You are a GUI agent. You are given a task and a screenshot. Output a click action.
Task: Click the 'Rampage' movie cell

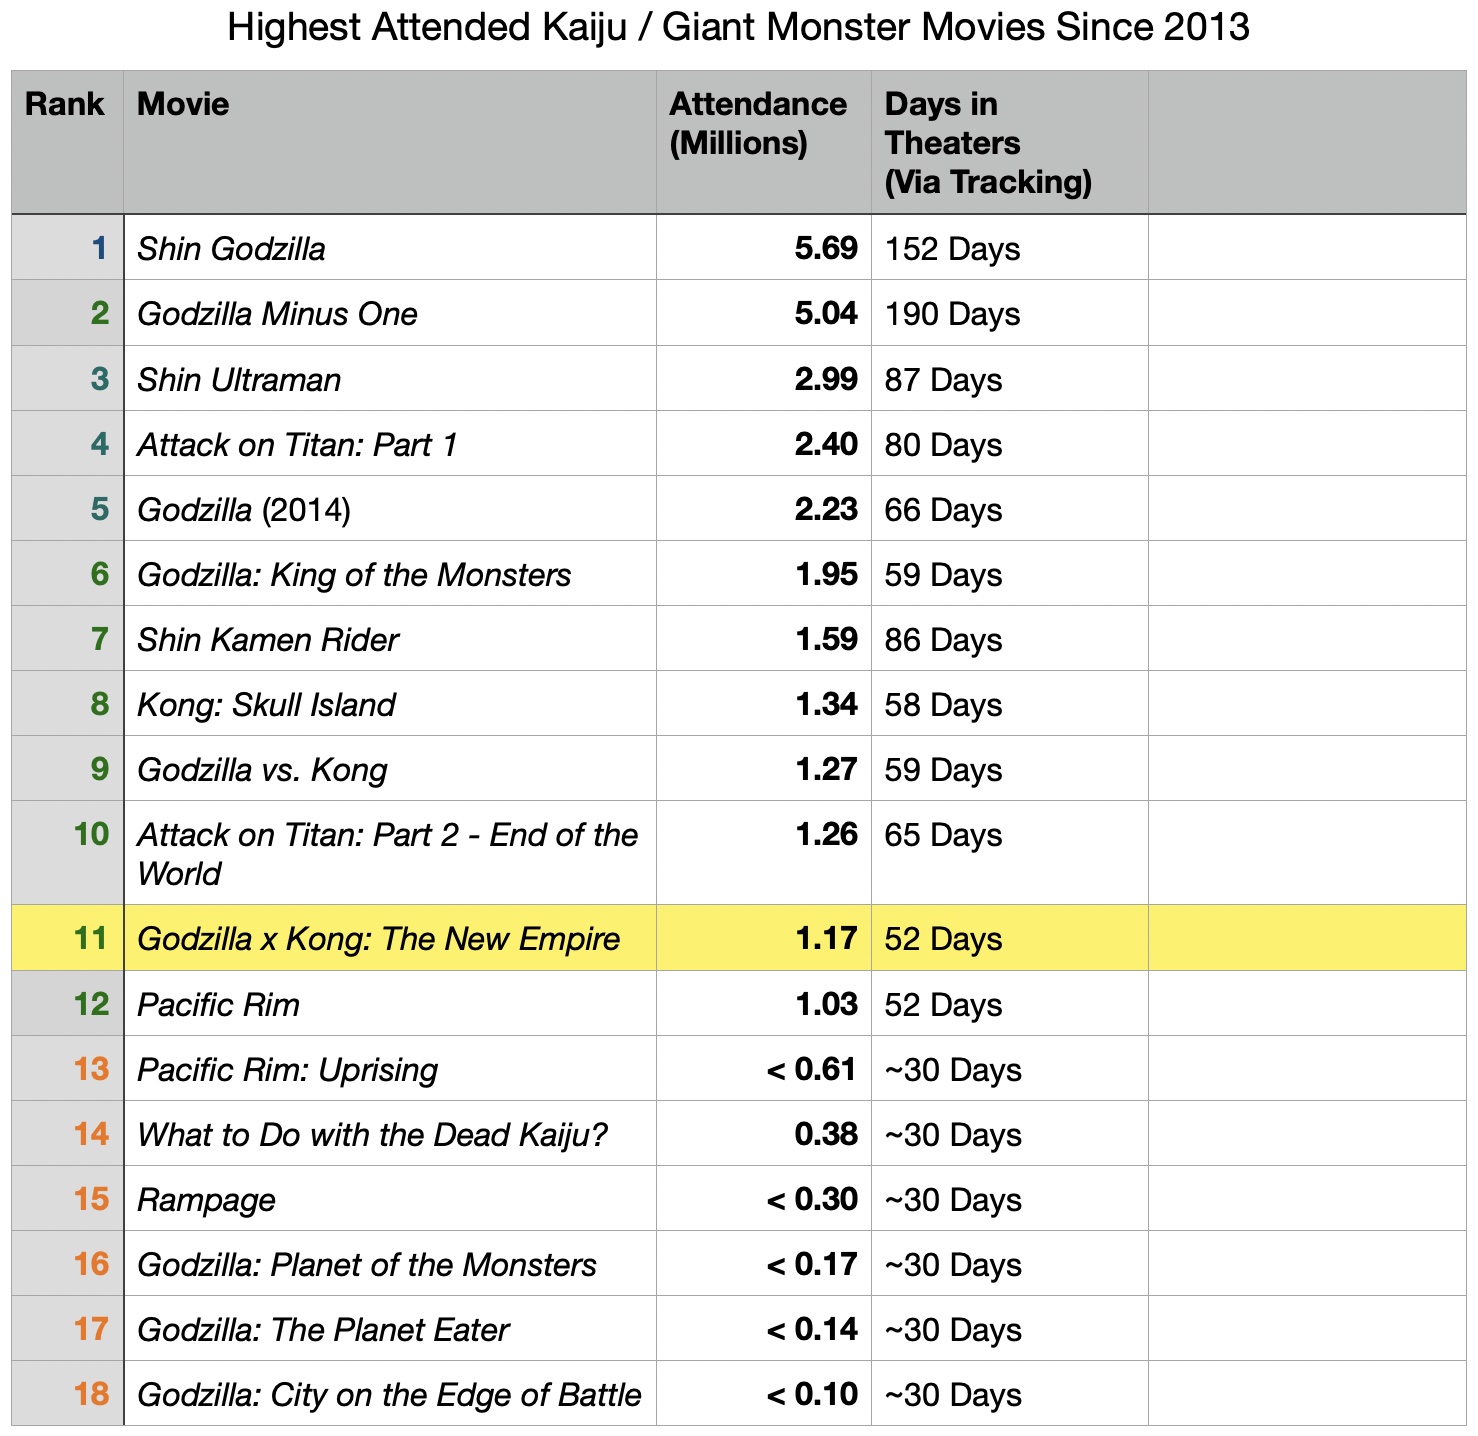[390, 1199]
